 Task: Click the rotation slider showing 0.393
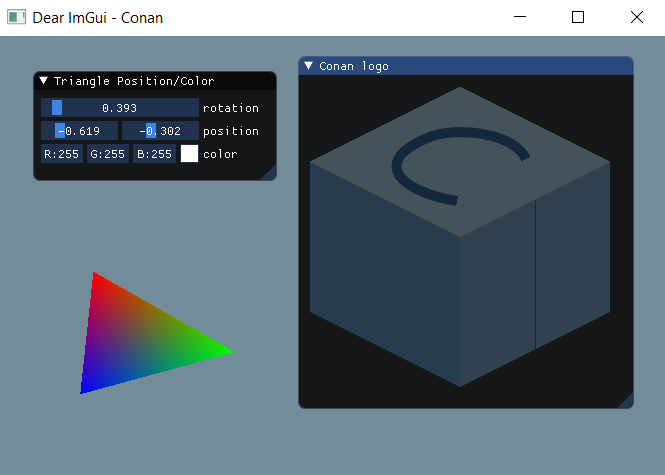120,108
